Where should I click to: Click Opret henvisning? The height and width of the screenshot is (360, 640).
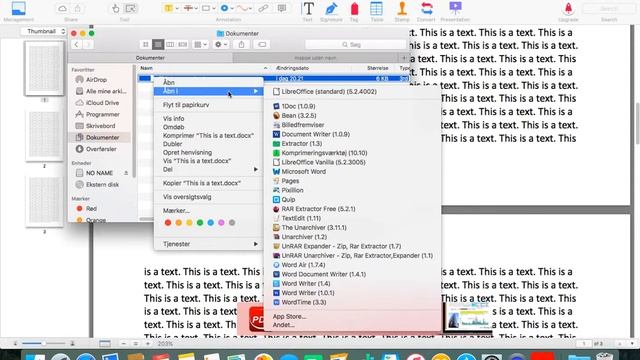tap(187, 152)
